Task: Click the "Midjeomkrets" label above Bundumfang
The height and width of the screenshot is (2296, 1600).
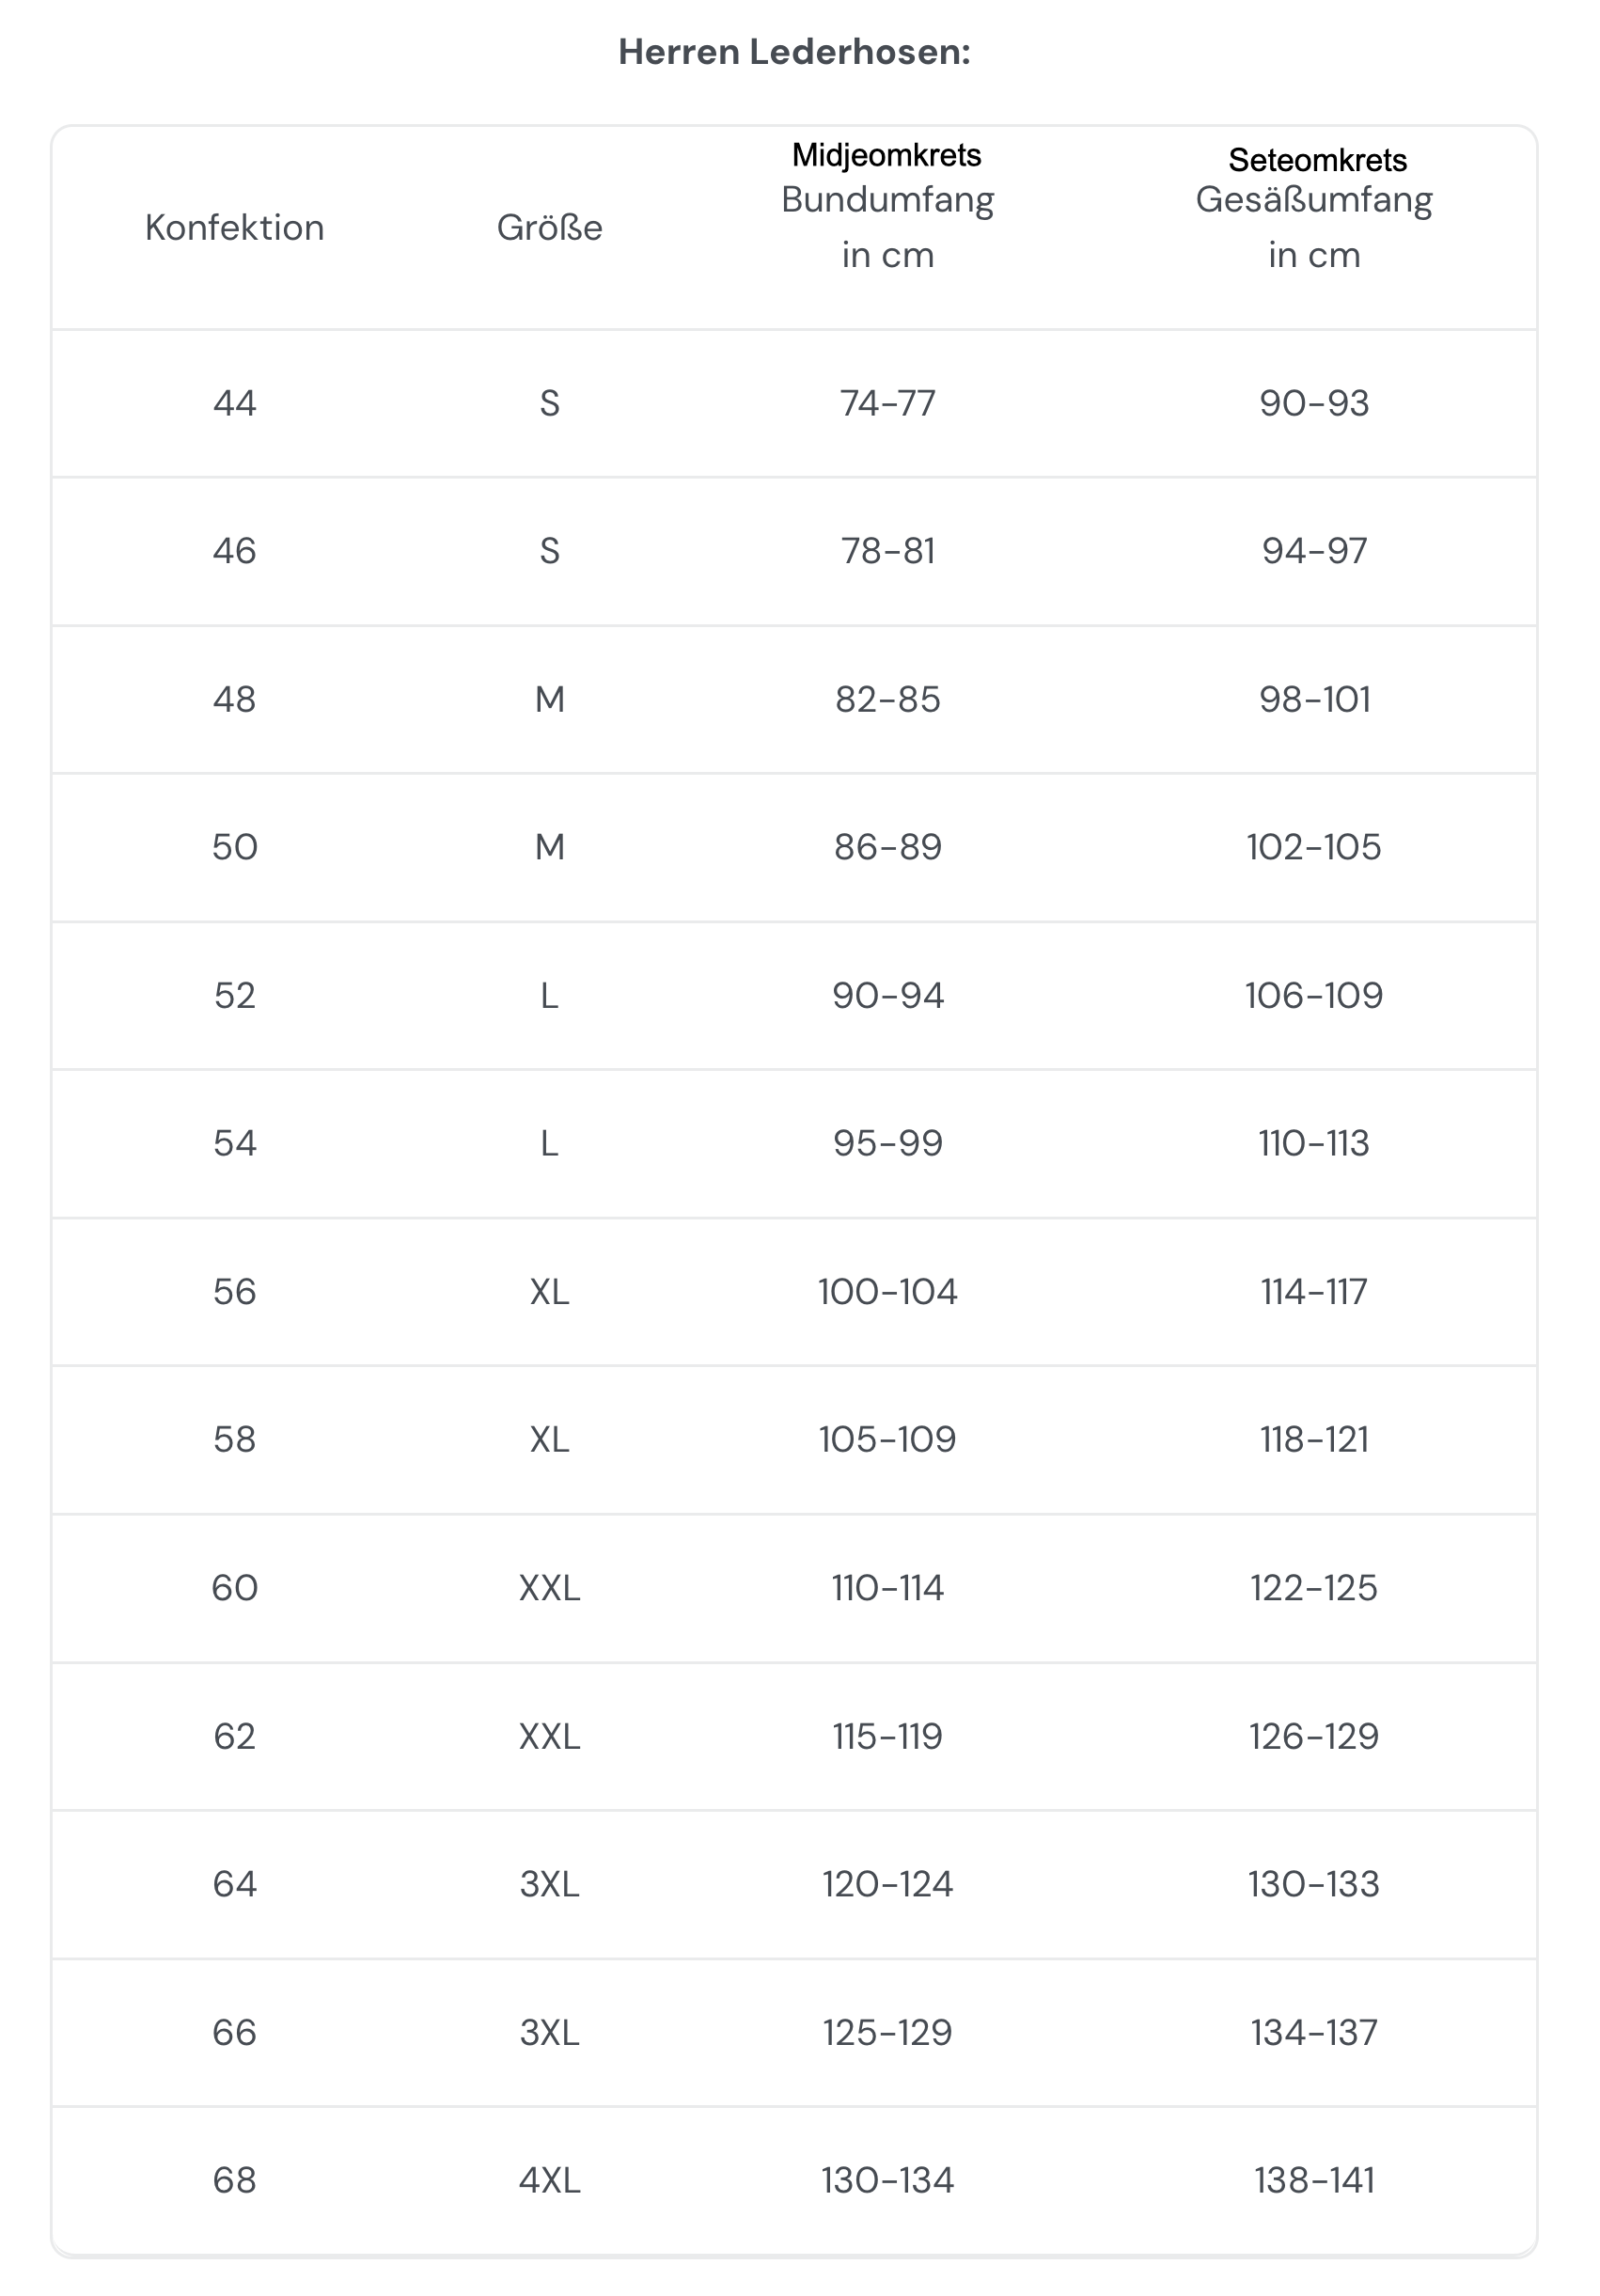Action: [886, 155]
